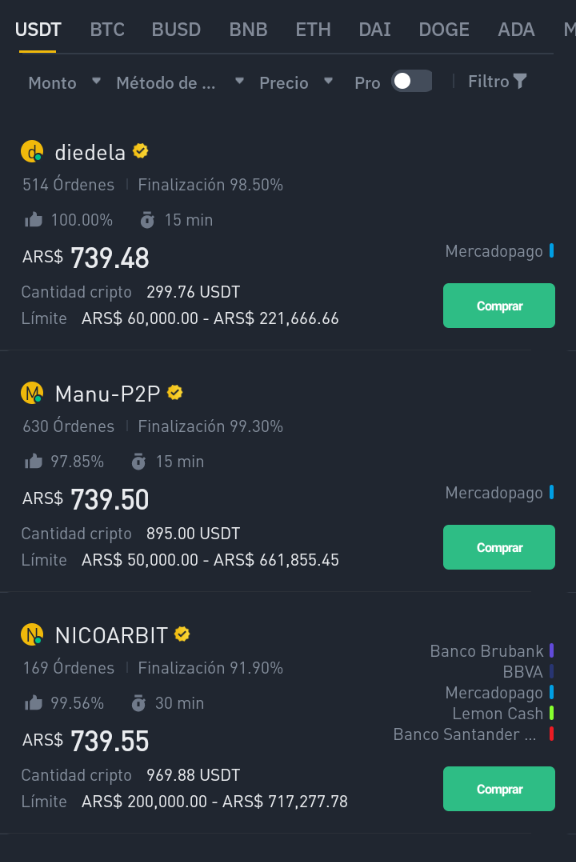Open the Monto dropdown
Viewport: 576px width, 862px height.
[x=65, y=82]
